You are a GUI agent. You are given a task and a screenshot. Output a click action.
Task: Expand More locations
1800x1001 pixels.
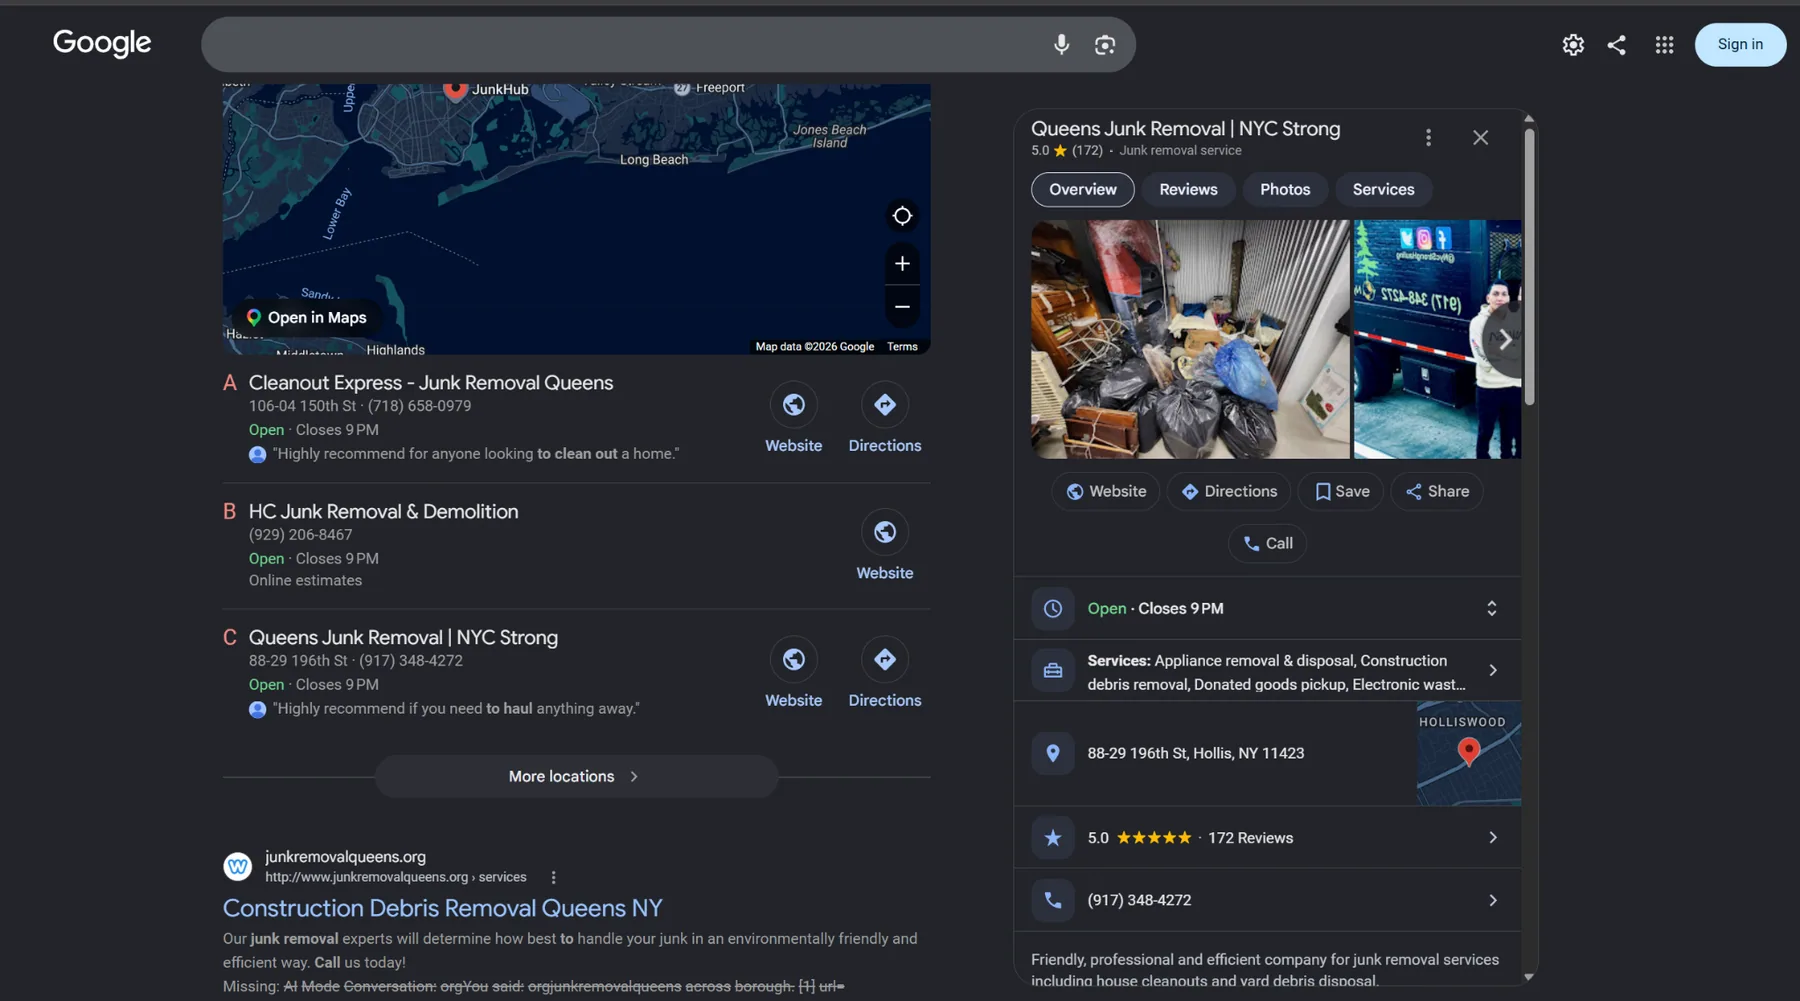point(576,777)
